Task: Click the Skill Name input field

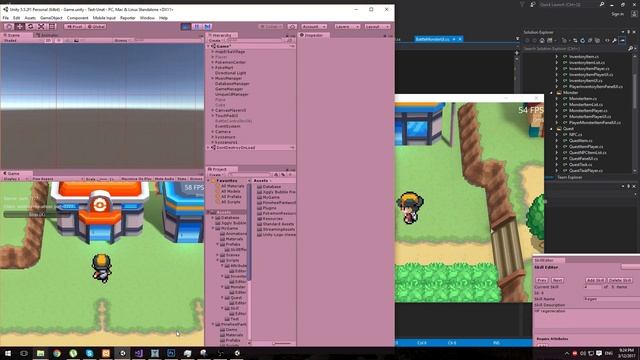Action: (611, 299)
